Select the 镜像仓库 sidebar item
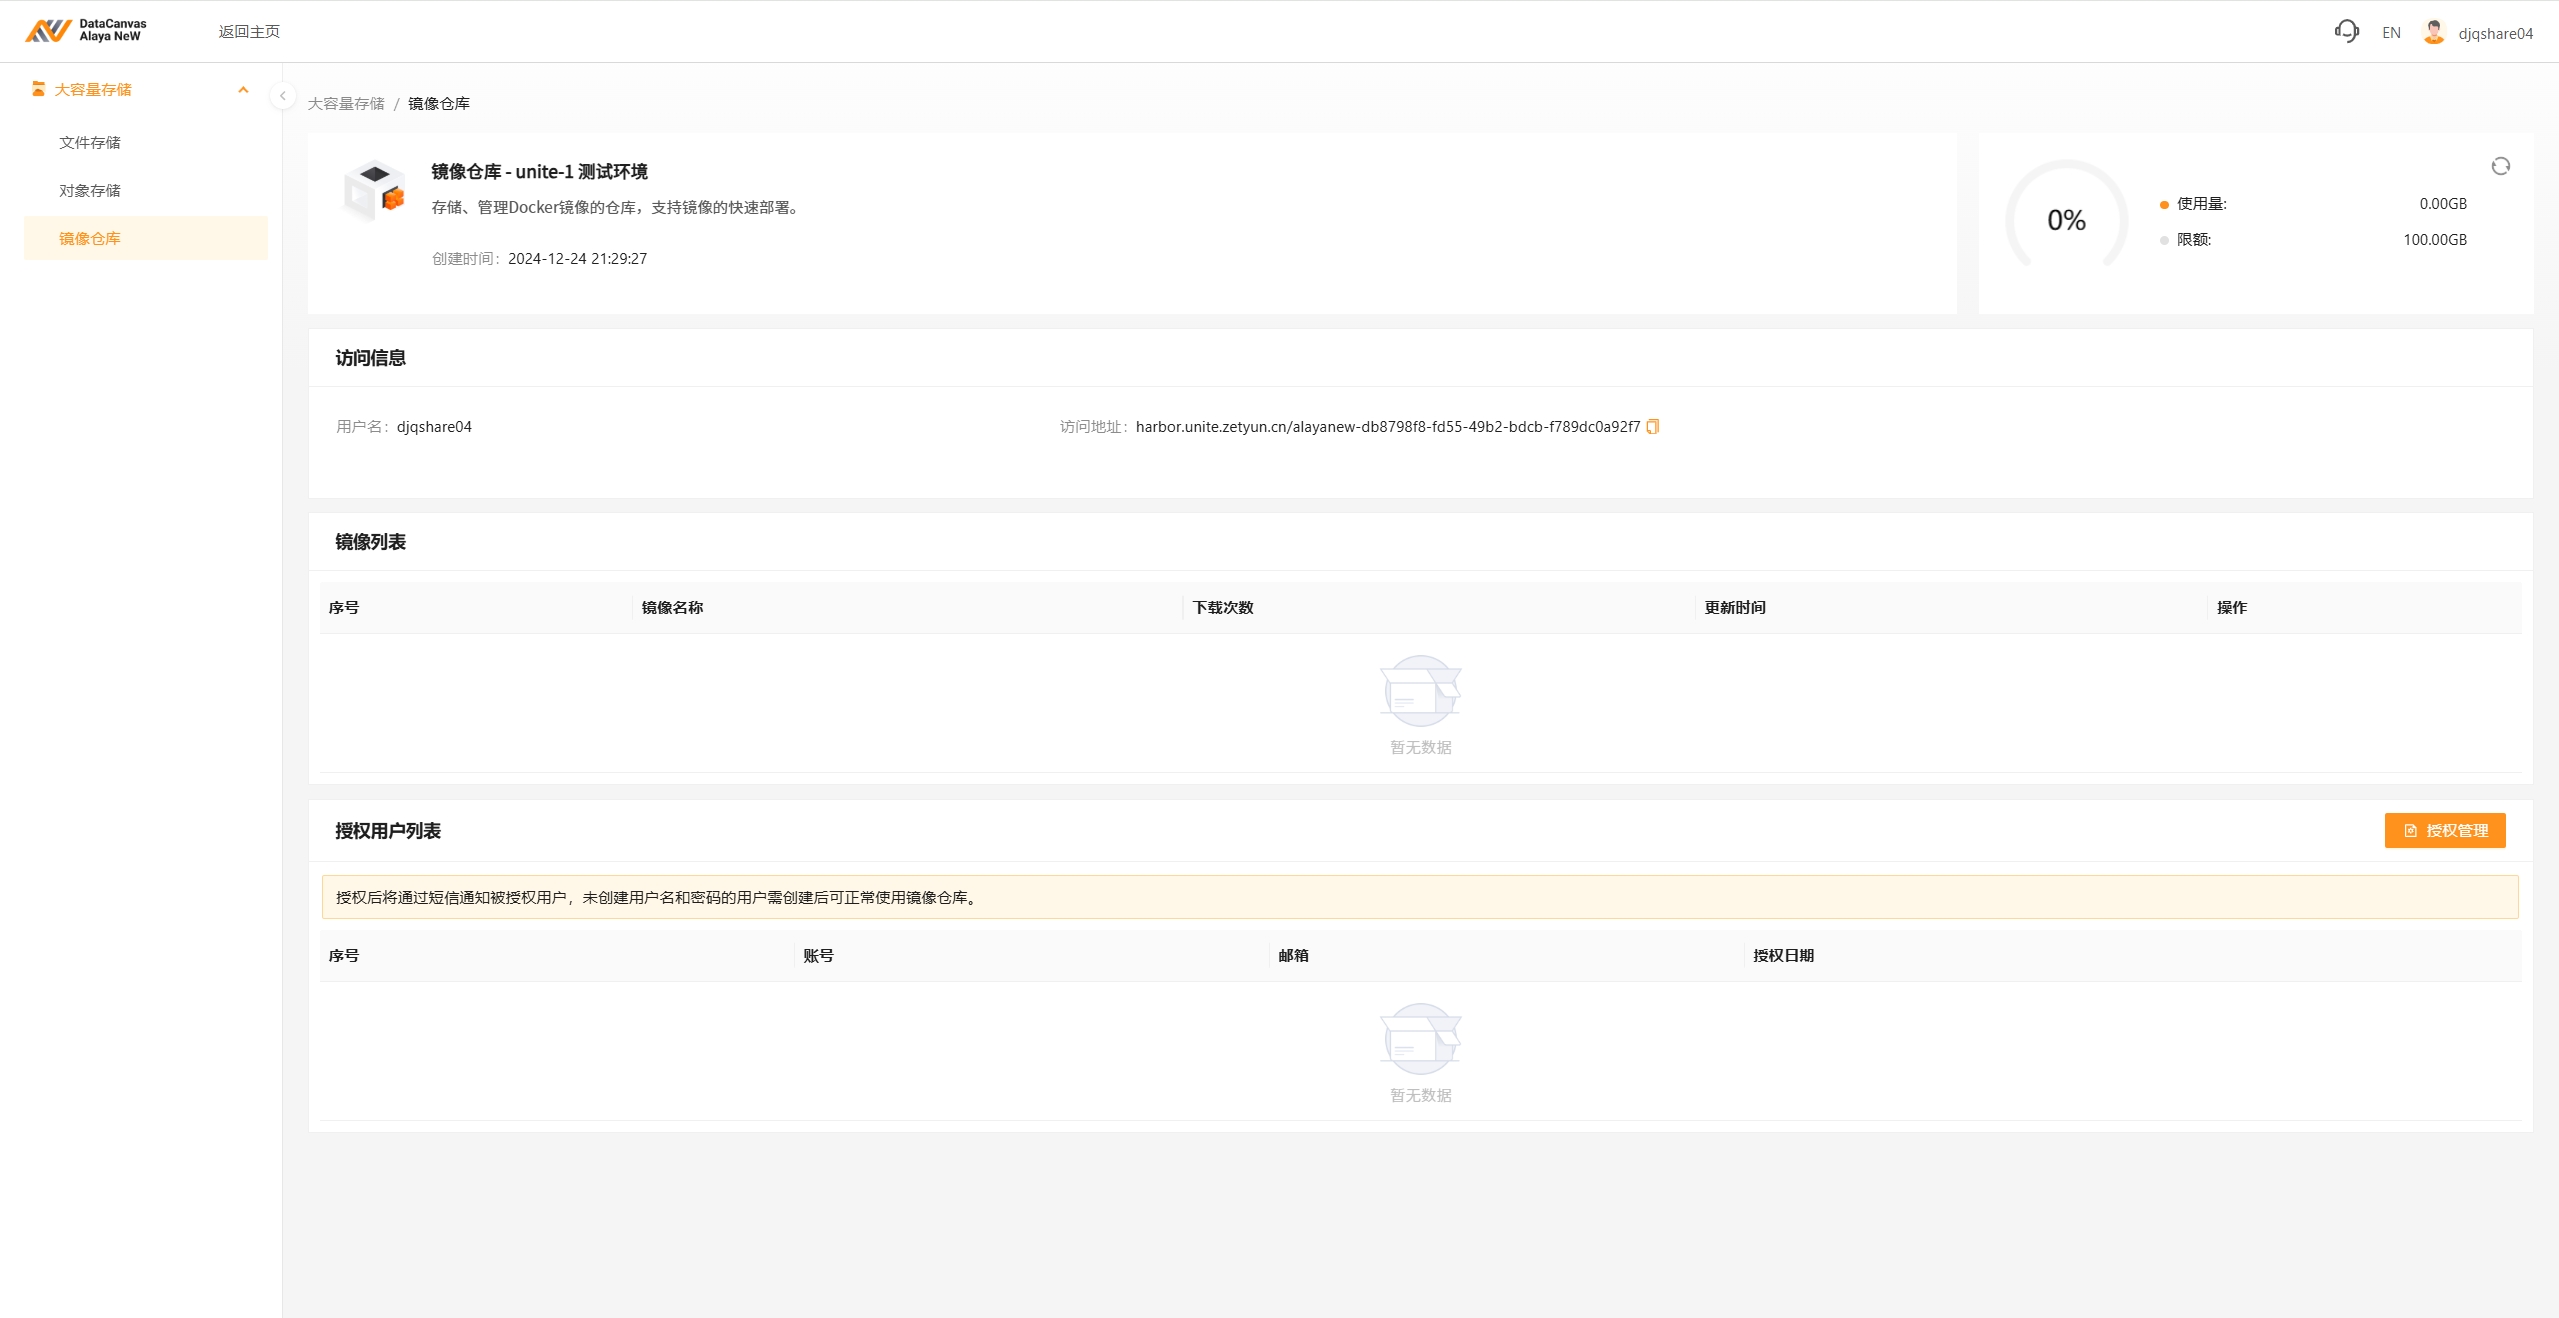Image resolution: width=2559 pixels, height=1318 pixels. click(90, 239)
